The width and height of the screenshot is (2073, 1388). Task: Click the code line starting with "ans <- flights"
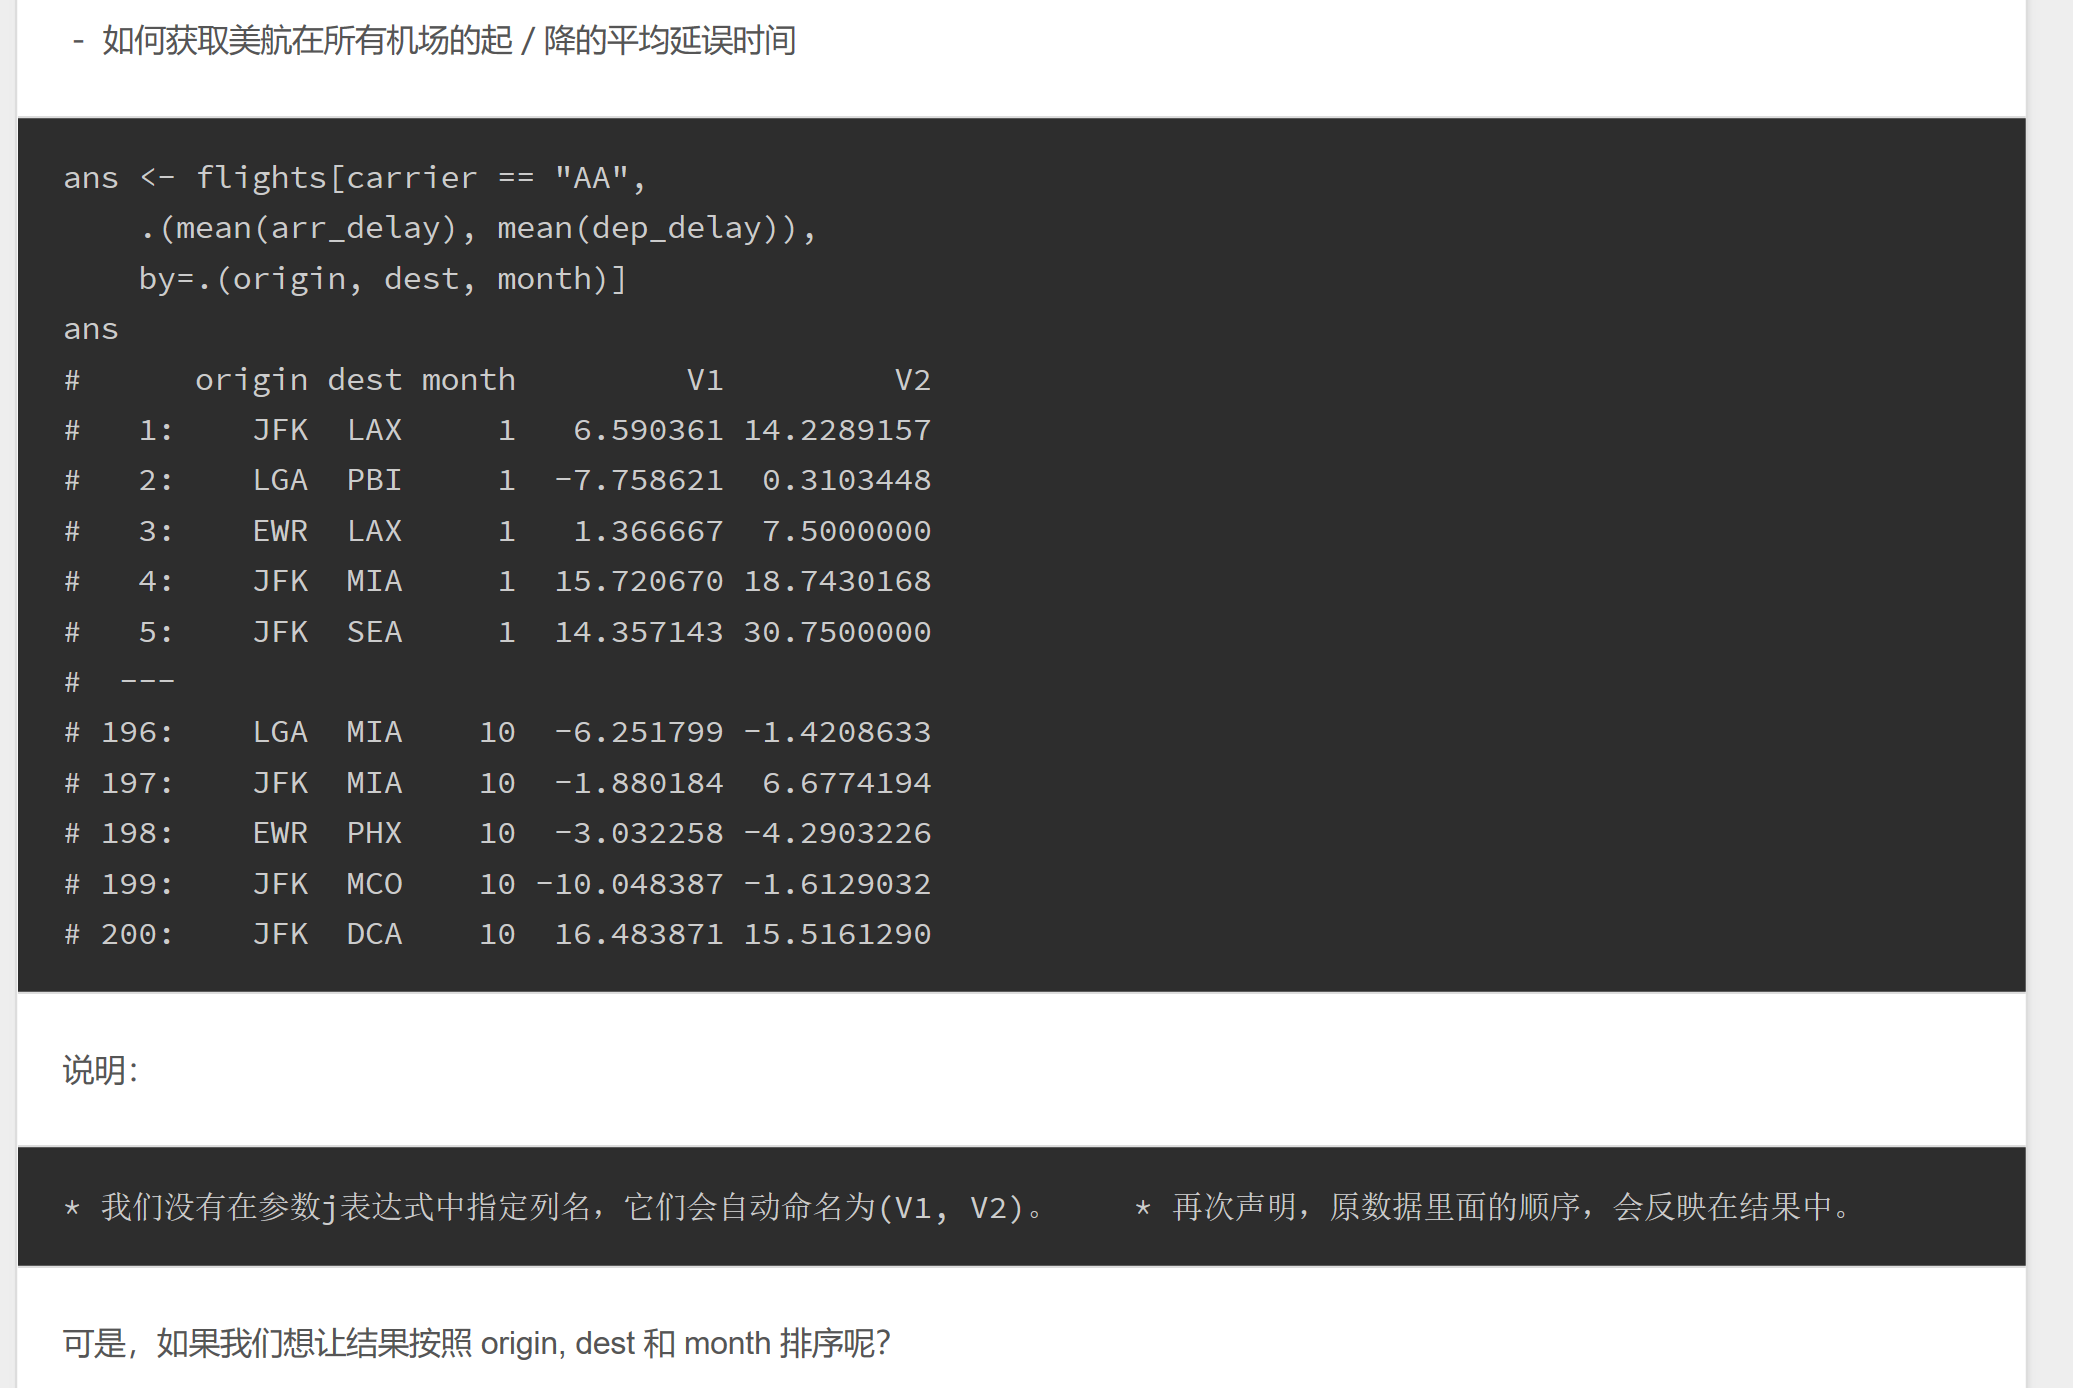pos(355,176)
